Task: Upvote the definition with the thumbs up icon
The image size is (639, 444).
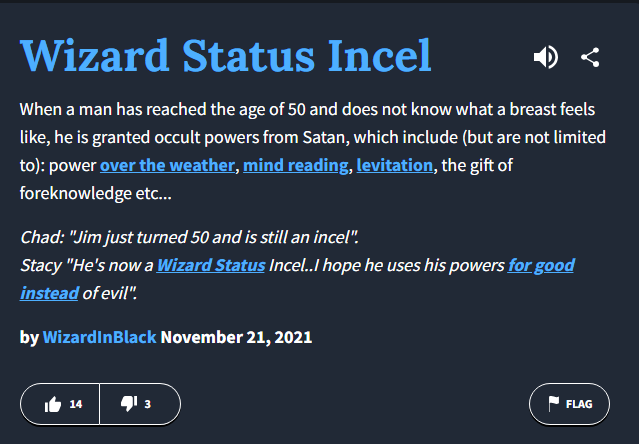Action: 53,404
